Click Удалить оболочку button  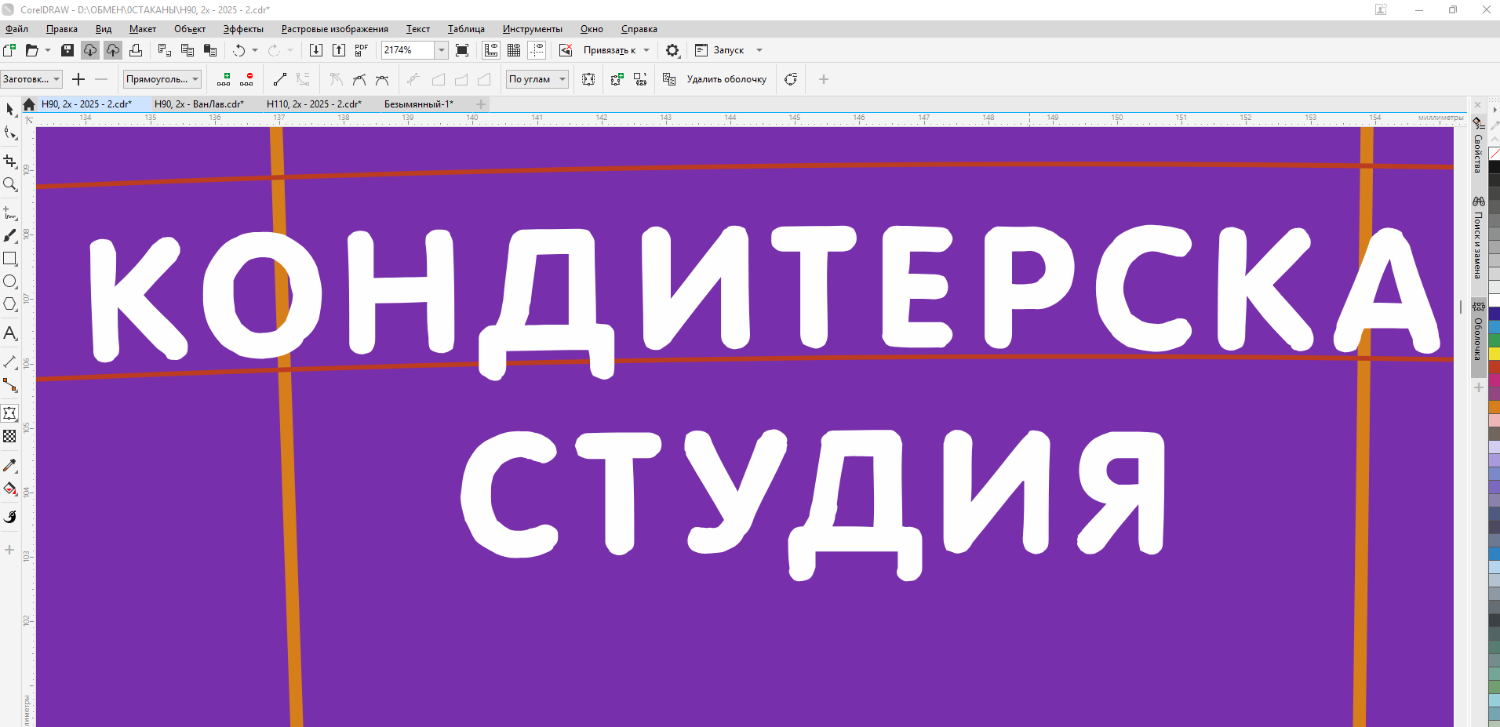coord(726,79)
